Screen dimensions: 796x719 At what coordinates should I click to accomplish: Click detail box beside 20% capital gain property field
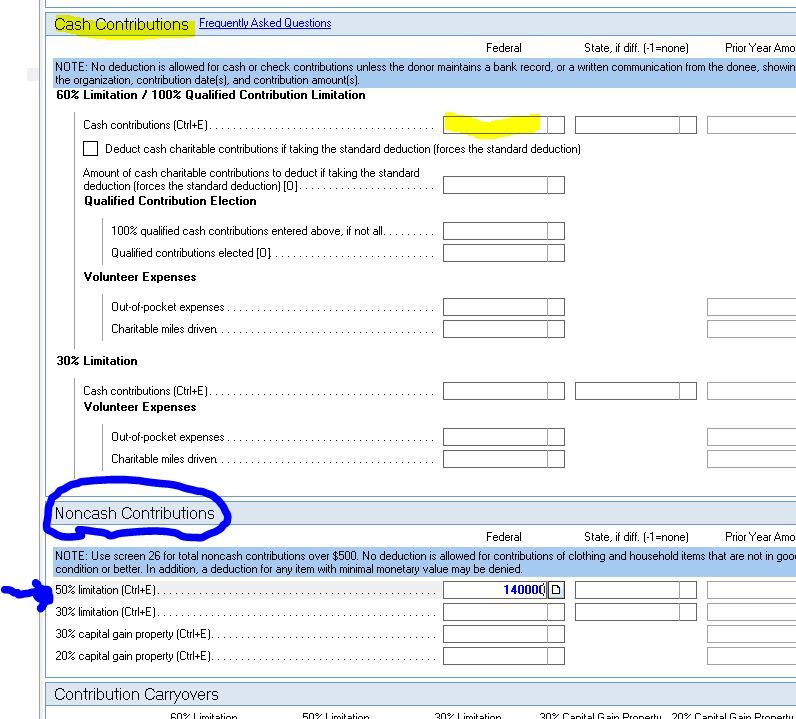tap(556, 656)
